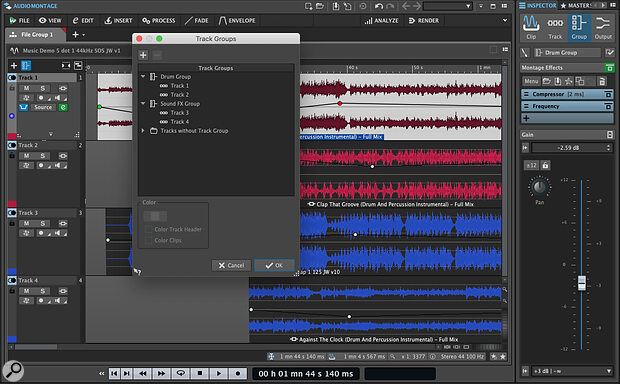Undo last action in title bar

click(x=379, y=6)
